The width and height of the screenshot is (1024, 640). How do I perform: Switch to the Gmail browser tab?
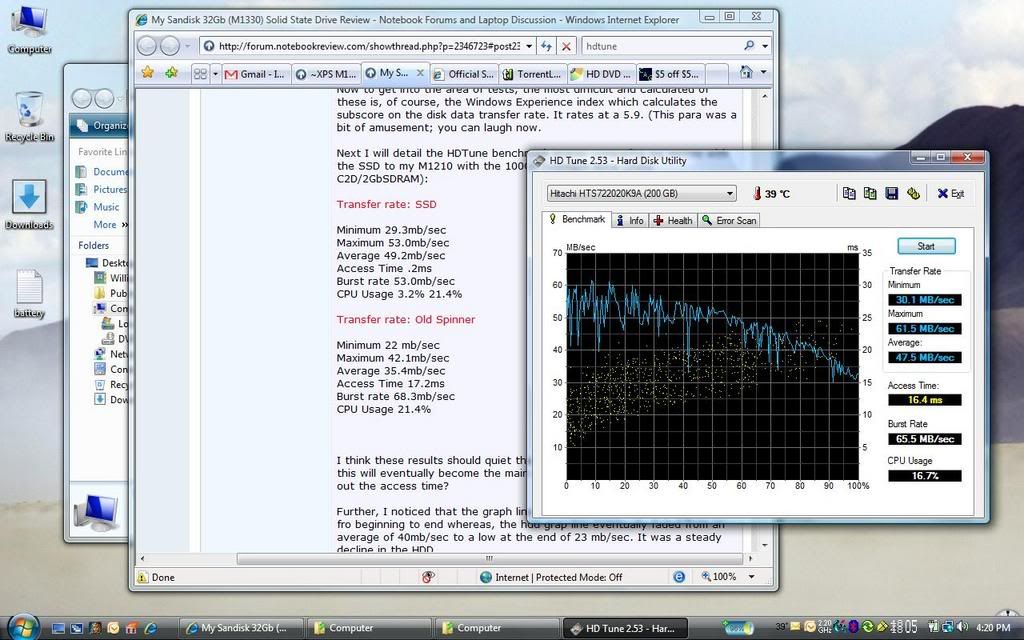coord(255,74)
